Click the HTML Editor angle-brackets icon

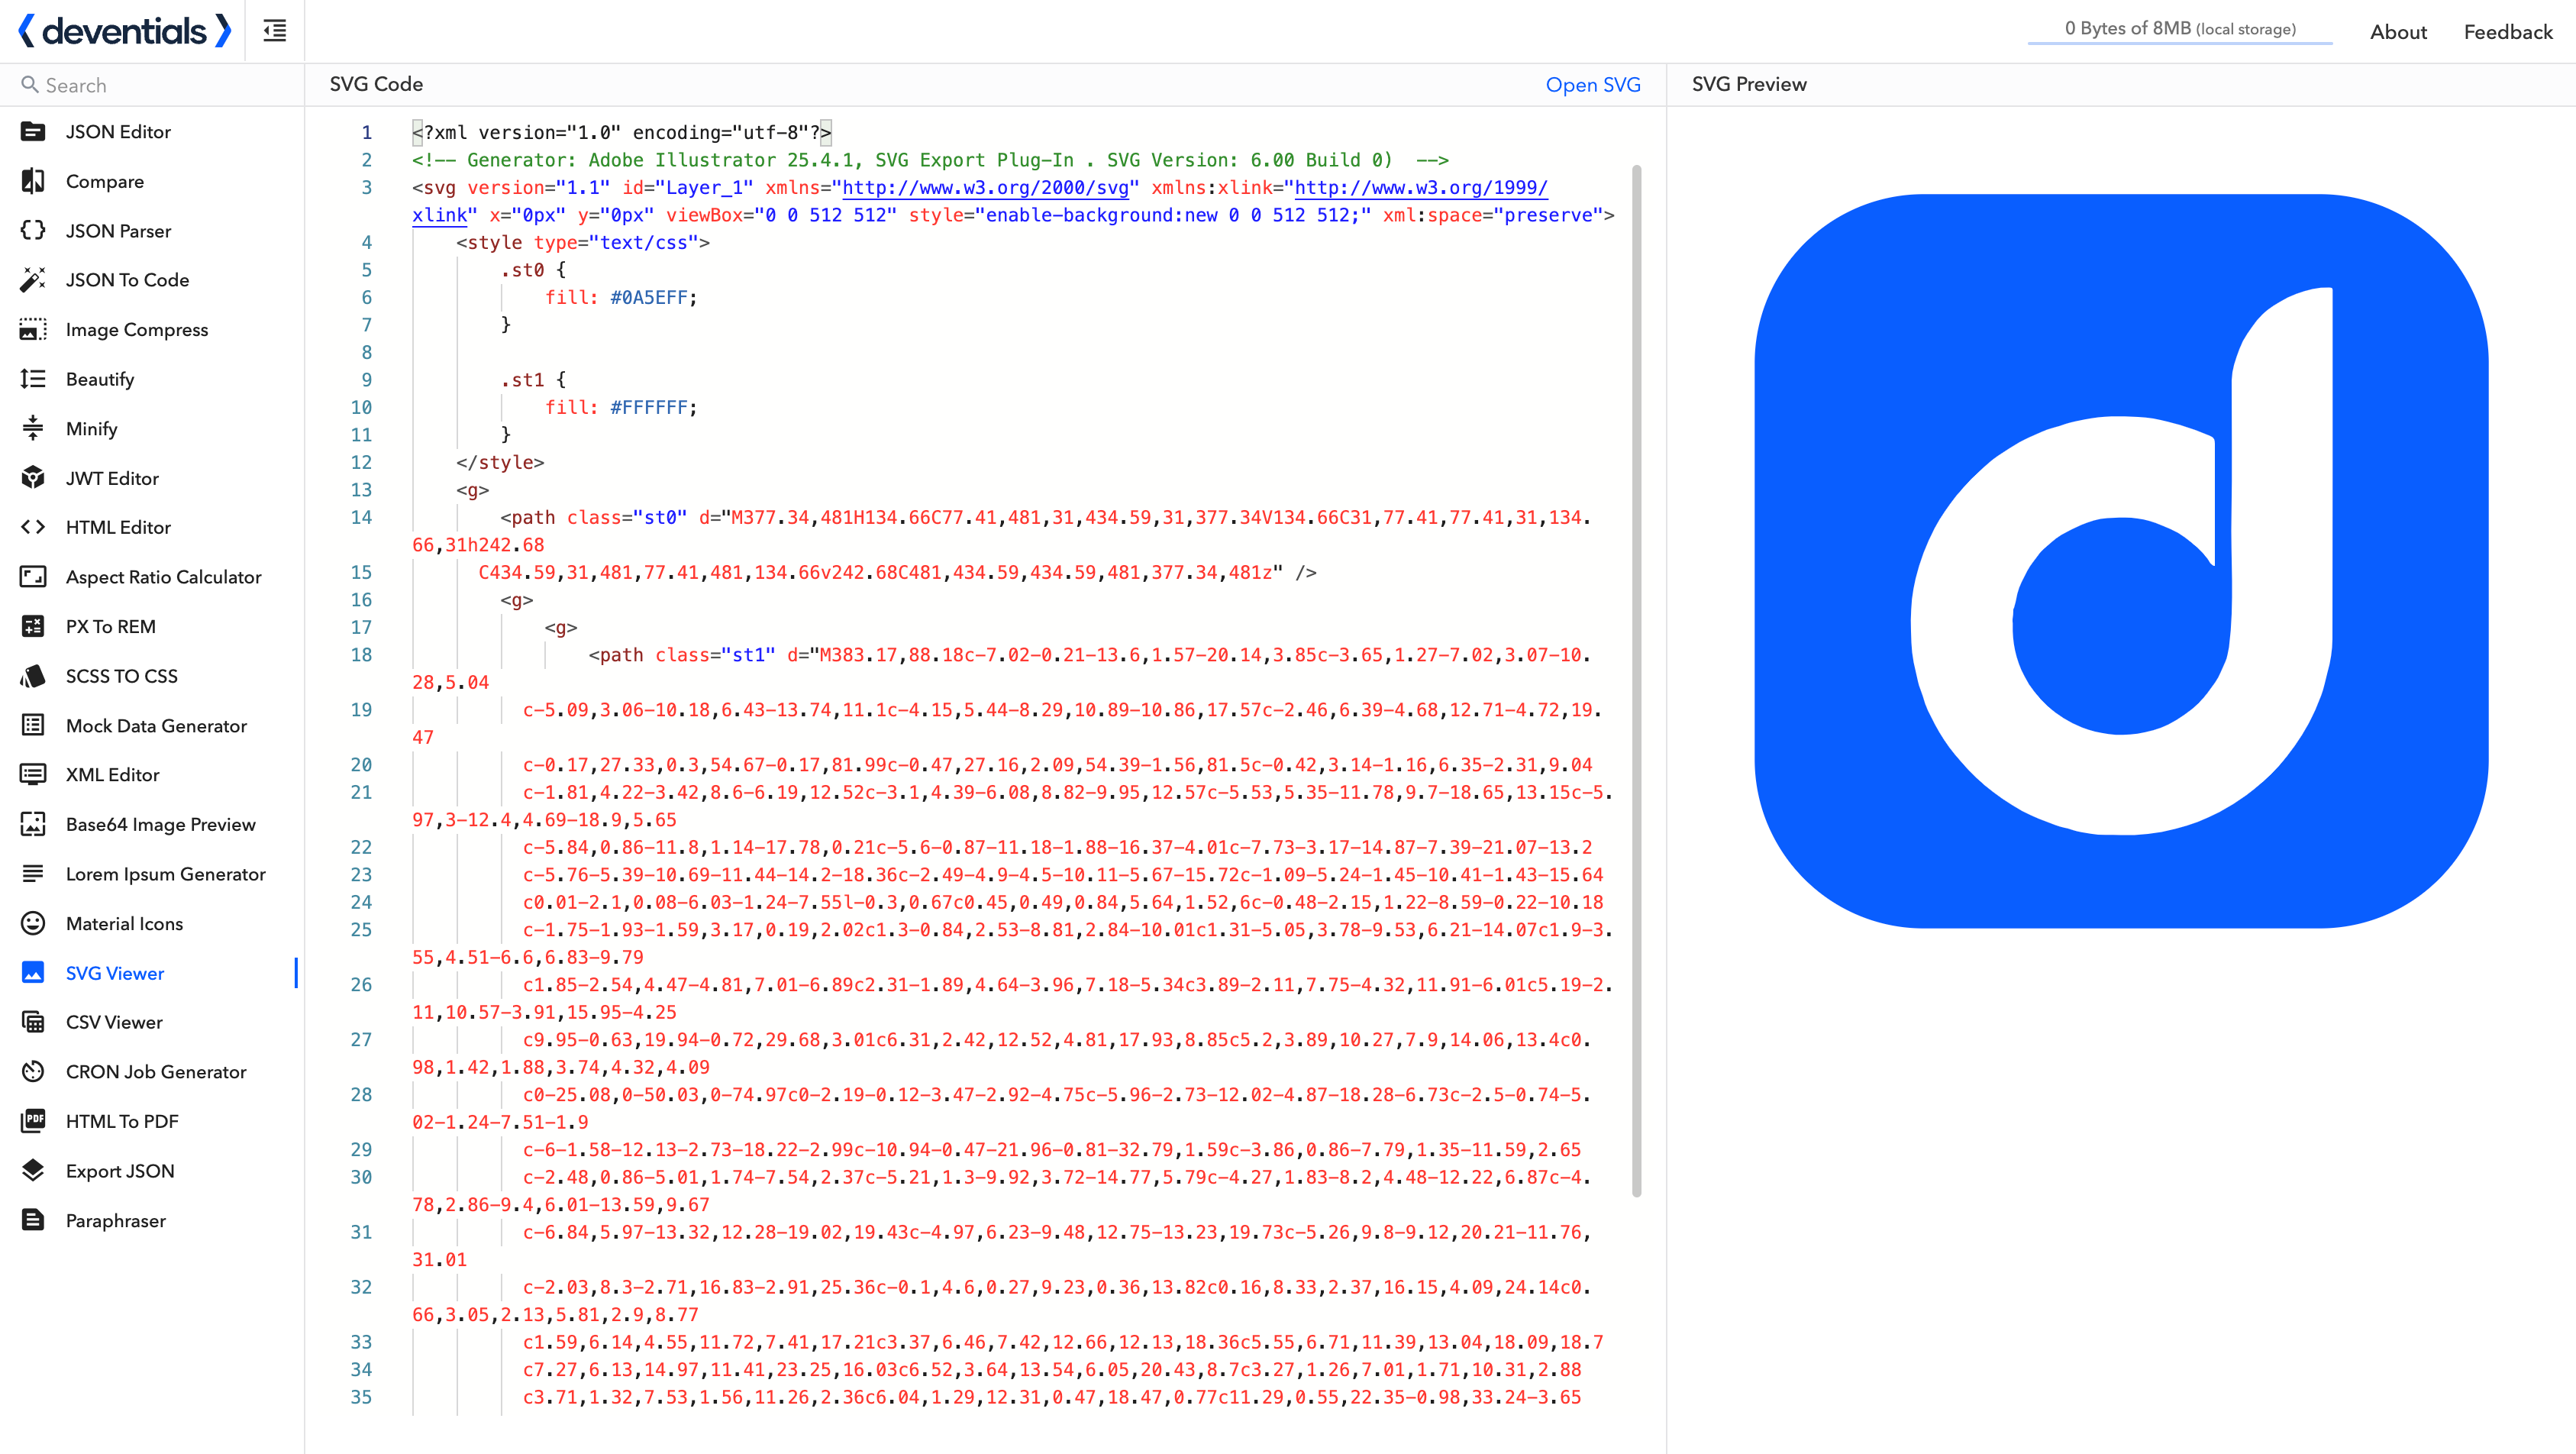(33, 527)
